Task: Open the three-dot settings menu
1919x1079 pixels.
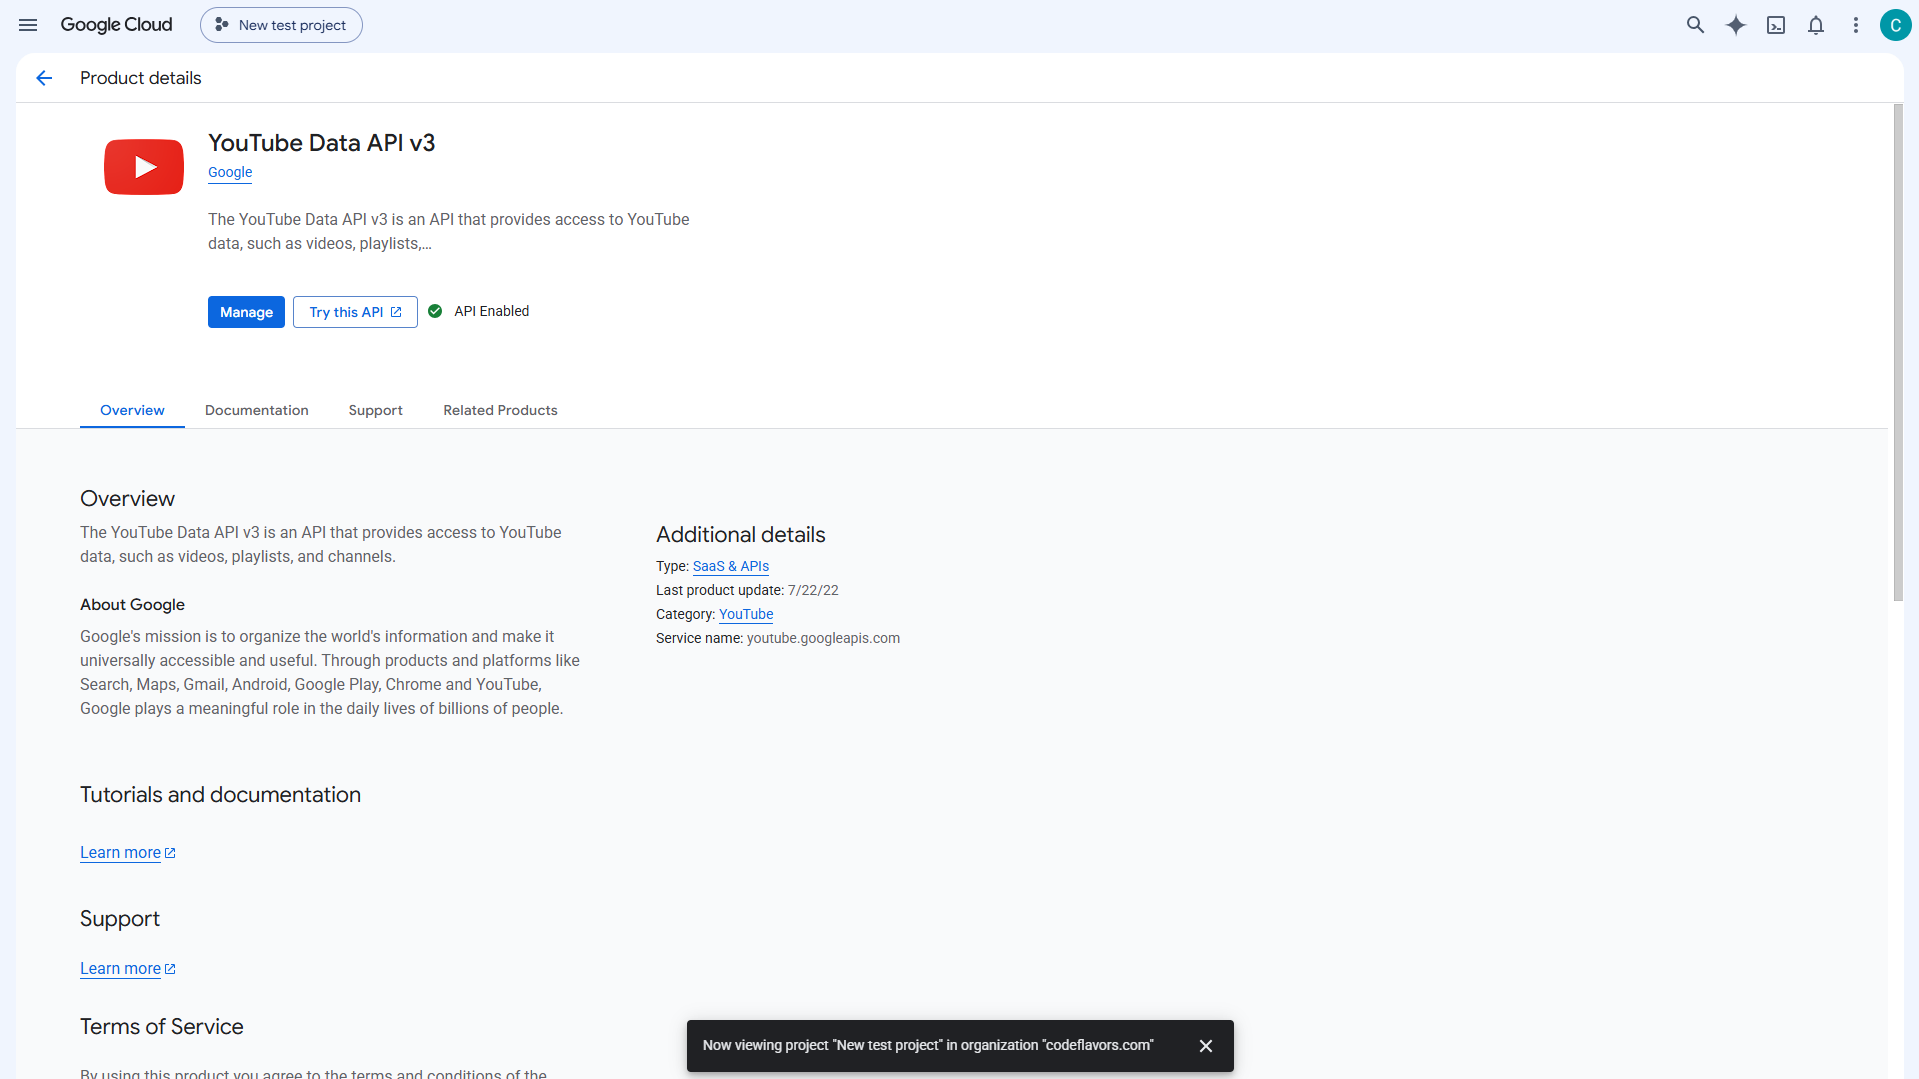Action: click(1856, 25)
